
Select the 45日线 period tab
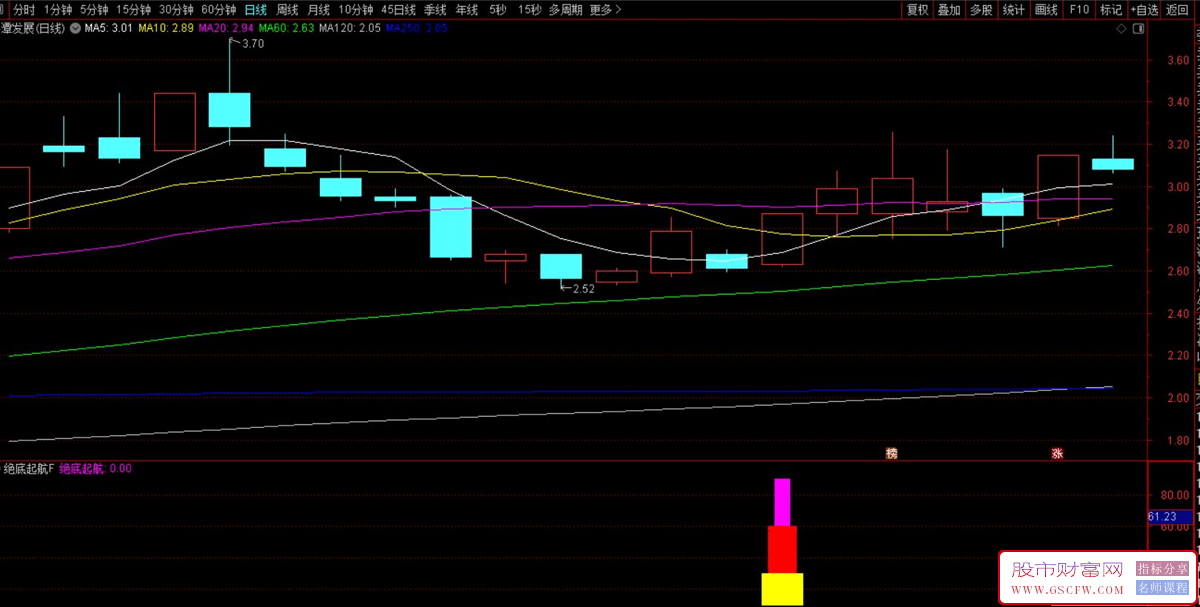pyautogui.click(x=399, y=9)
